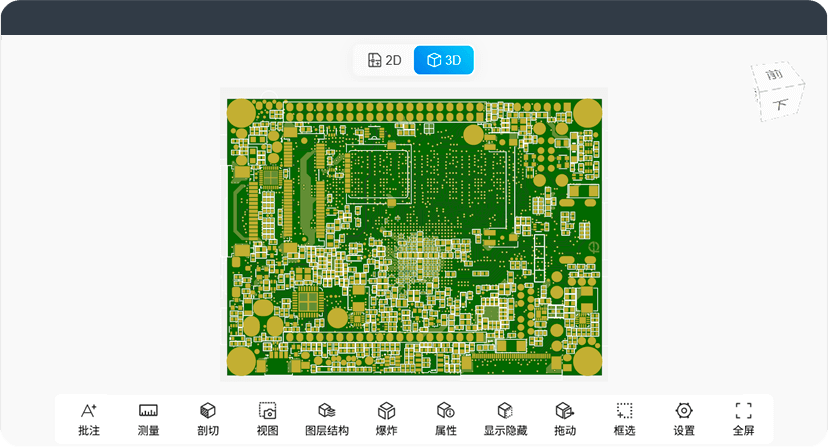Click the 前 face of view cube
This screenshot has height=447, width=828.
tap(773, 77)
